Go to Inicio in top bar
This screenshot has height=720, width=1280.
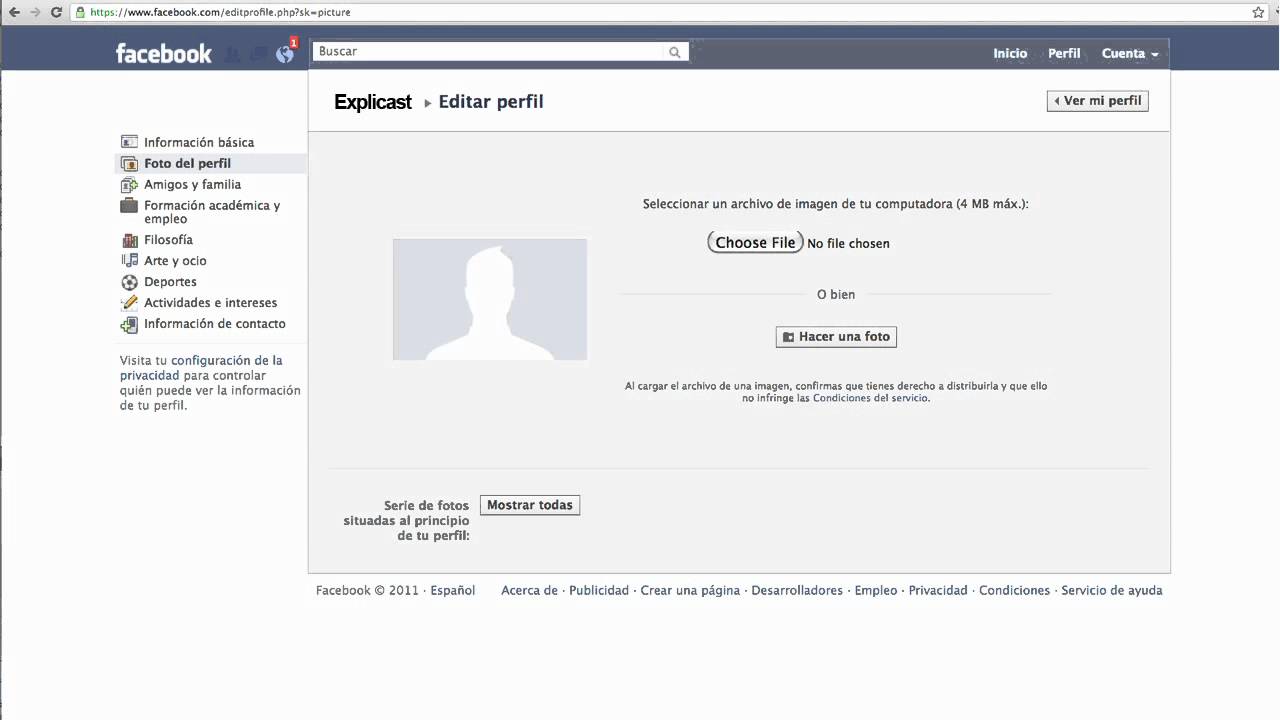[x=1010, y=54]
